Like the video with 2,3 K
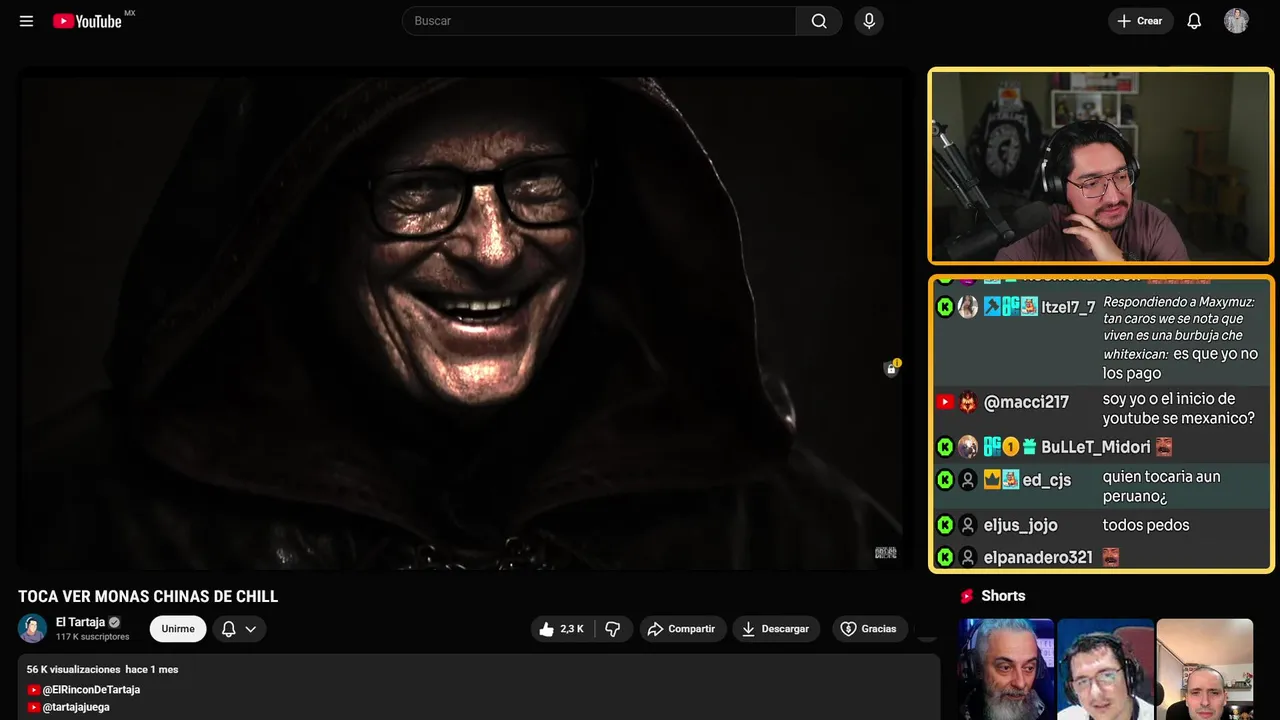The width and height of the screenshot is (1280, 720). pyautogui.click(x=561, y=629)
